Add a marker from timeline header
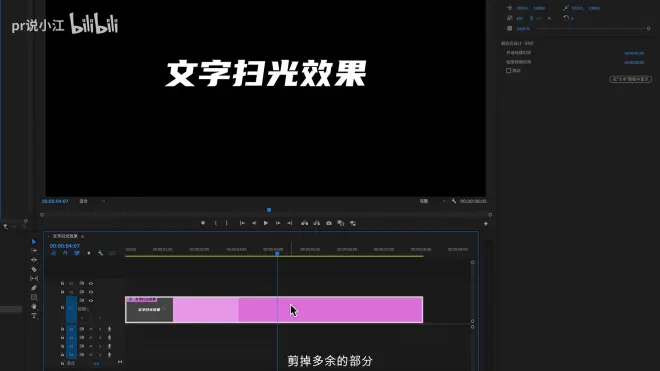This screenshot has width=660, height=371. [88, 253]
